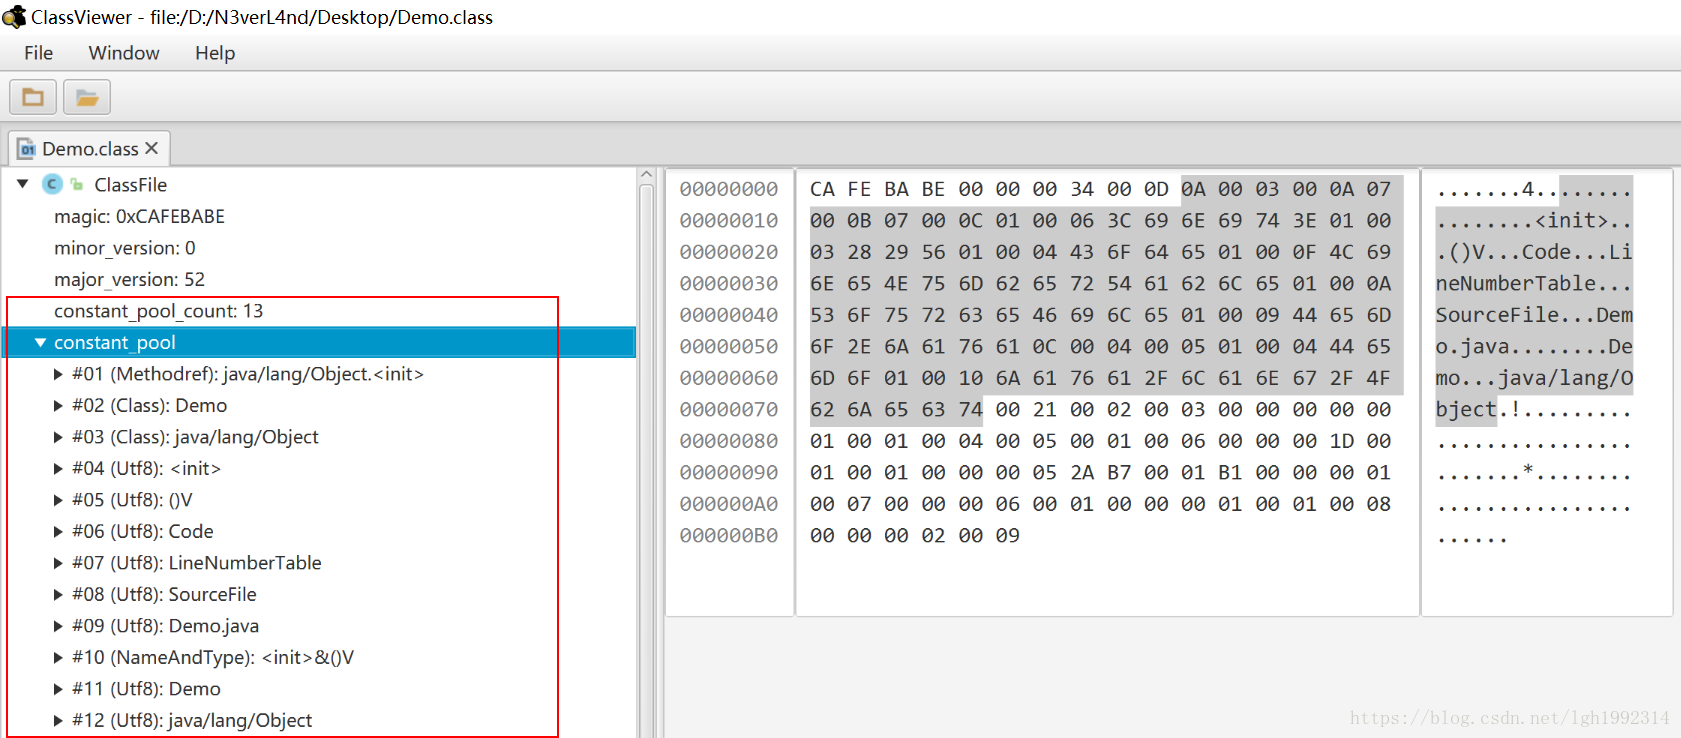Expand constant #01 Methodref entry

(58, 374)
